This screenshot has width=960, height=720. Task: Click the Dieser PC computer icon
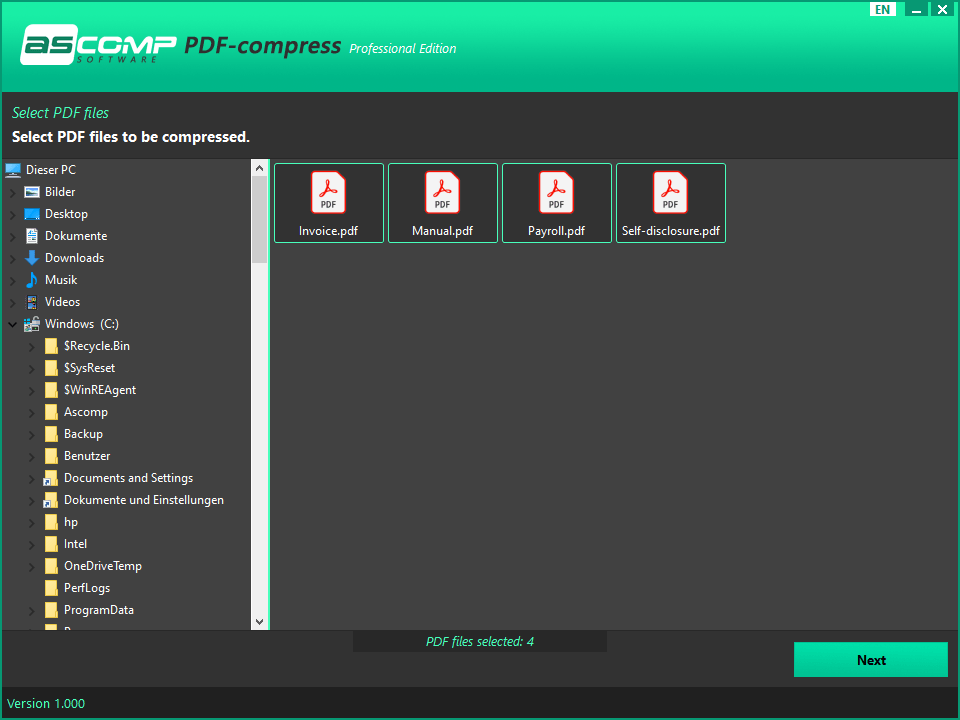13,170
